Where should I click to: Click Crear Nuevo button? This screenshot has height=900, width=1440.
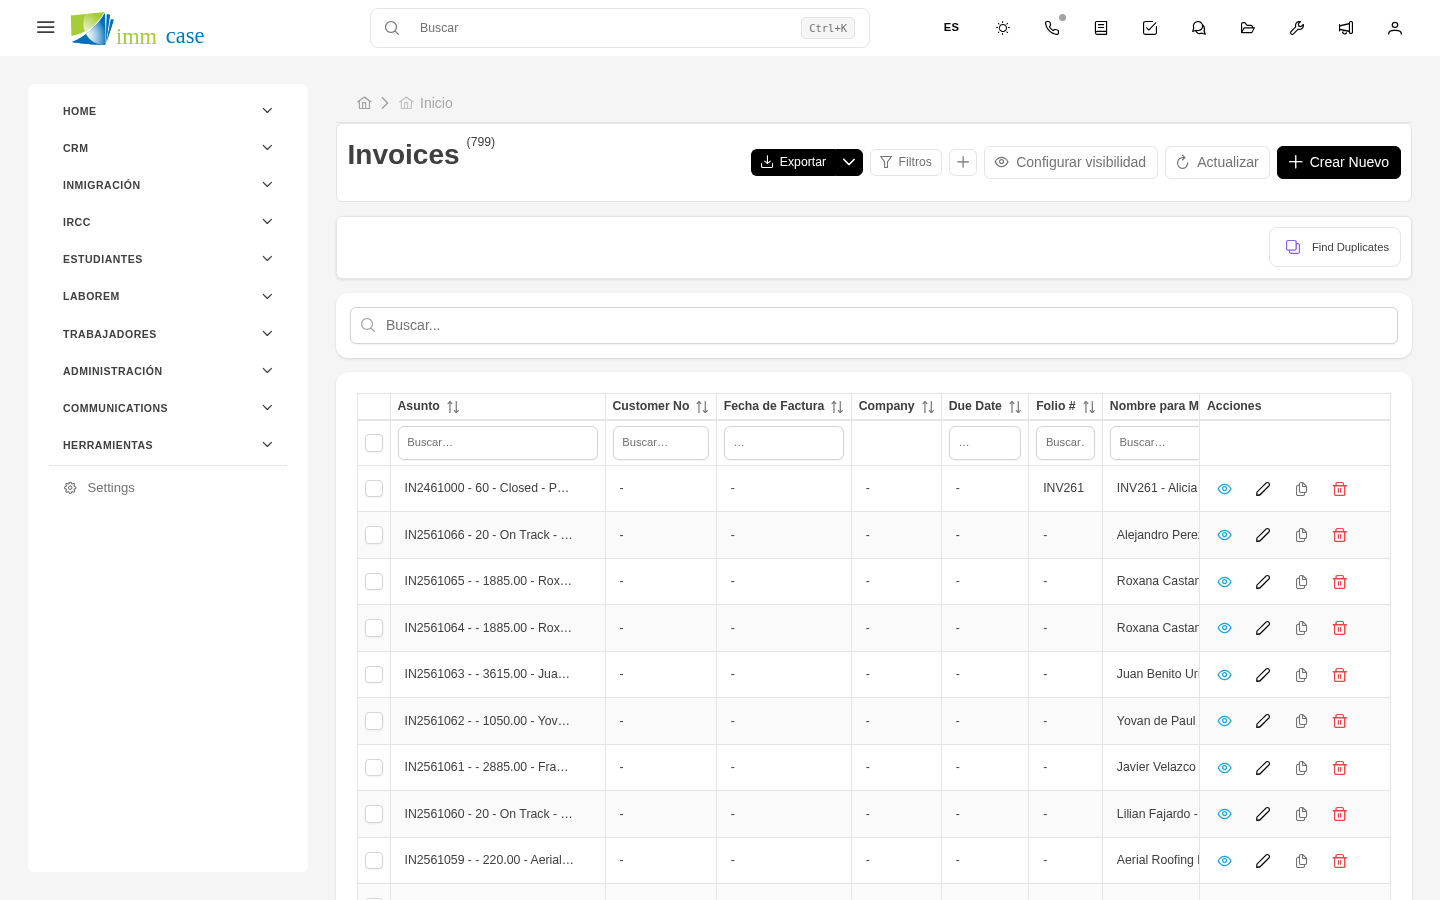[x=1339, y=162]
